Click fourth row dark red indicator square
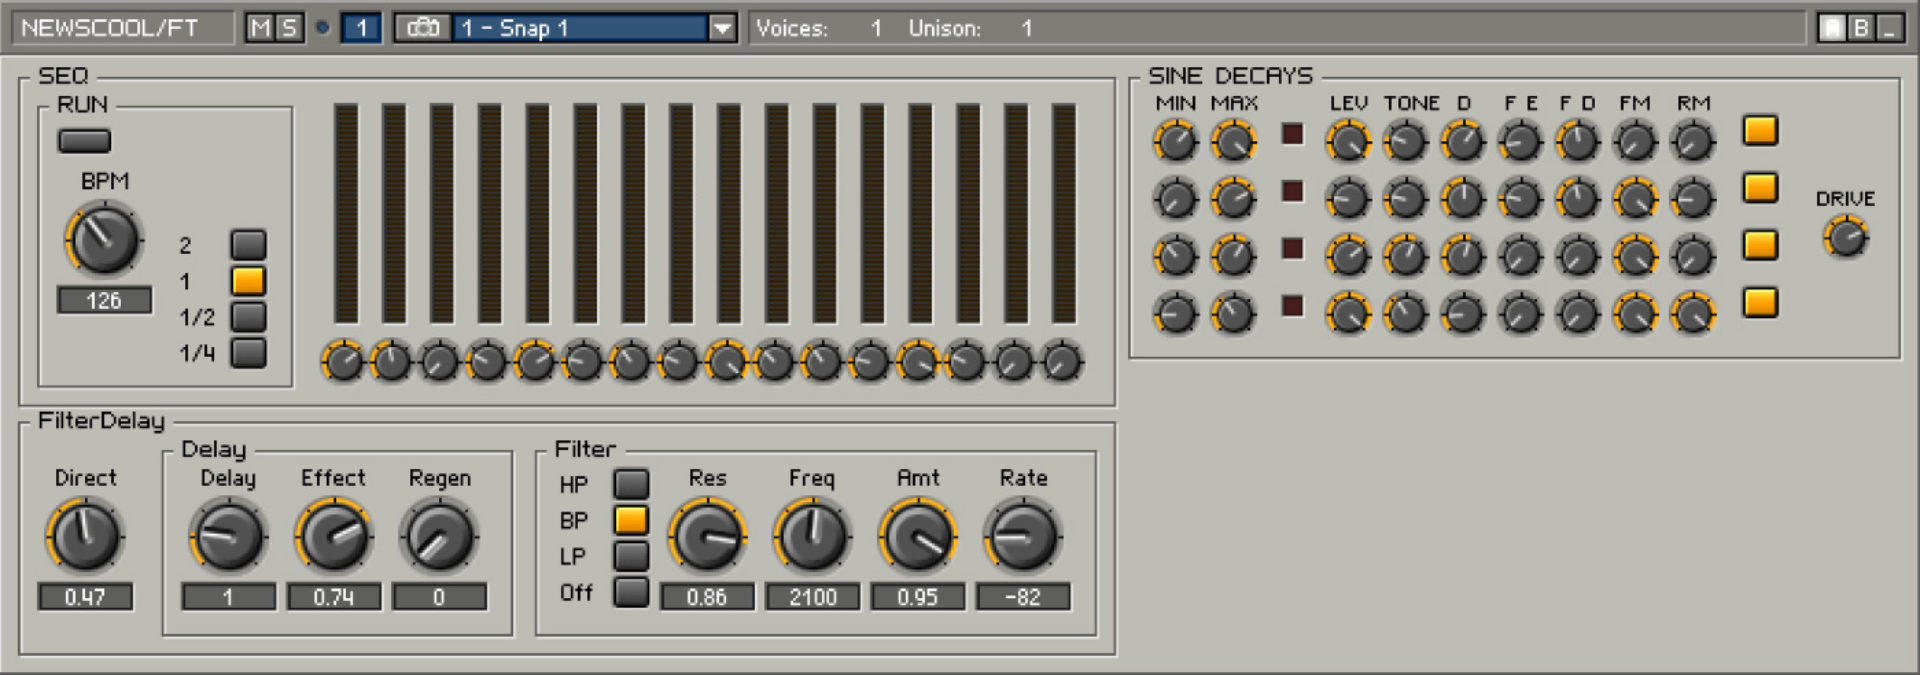 (x=1293, y=306)
